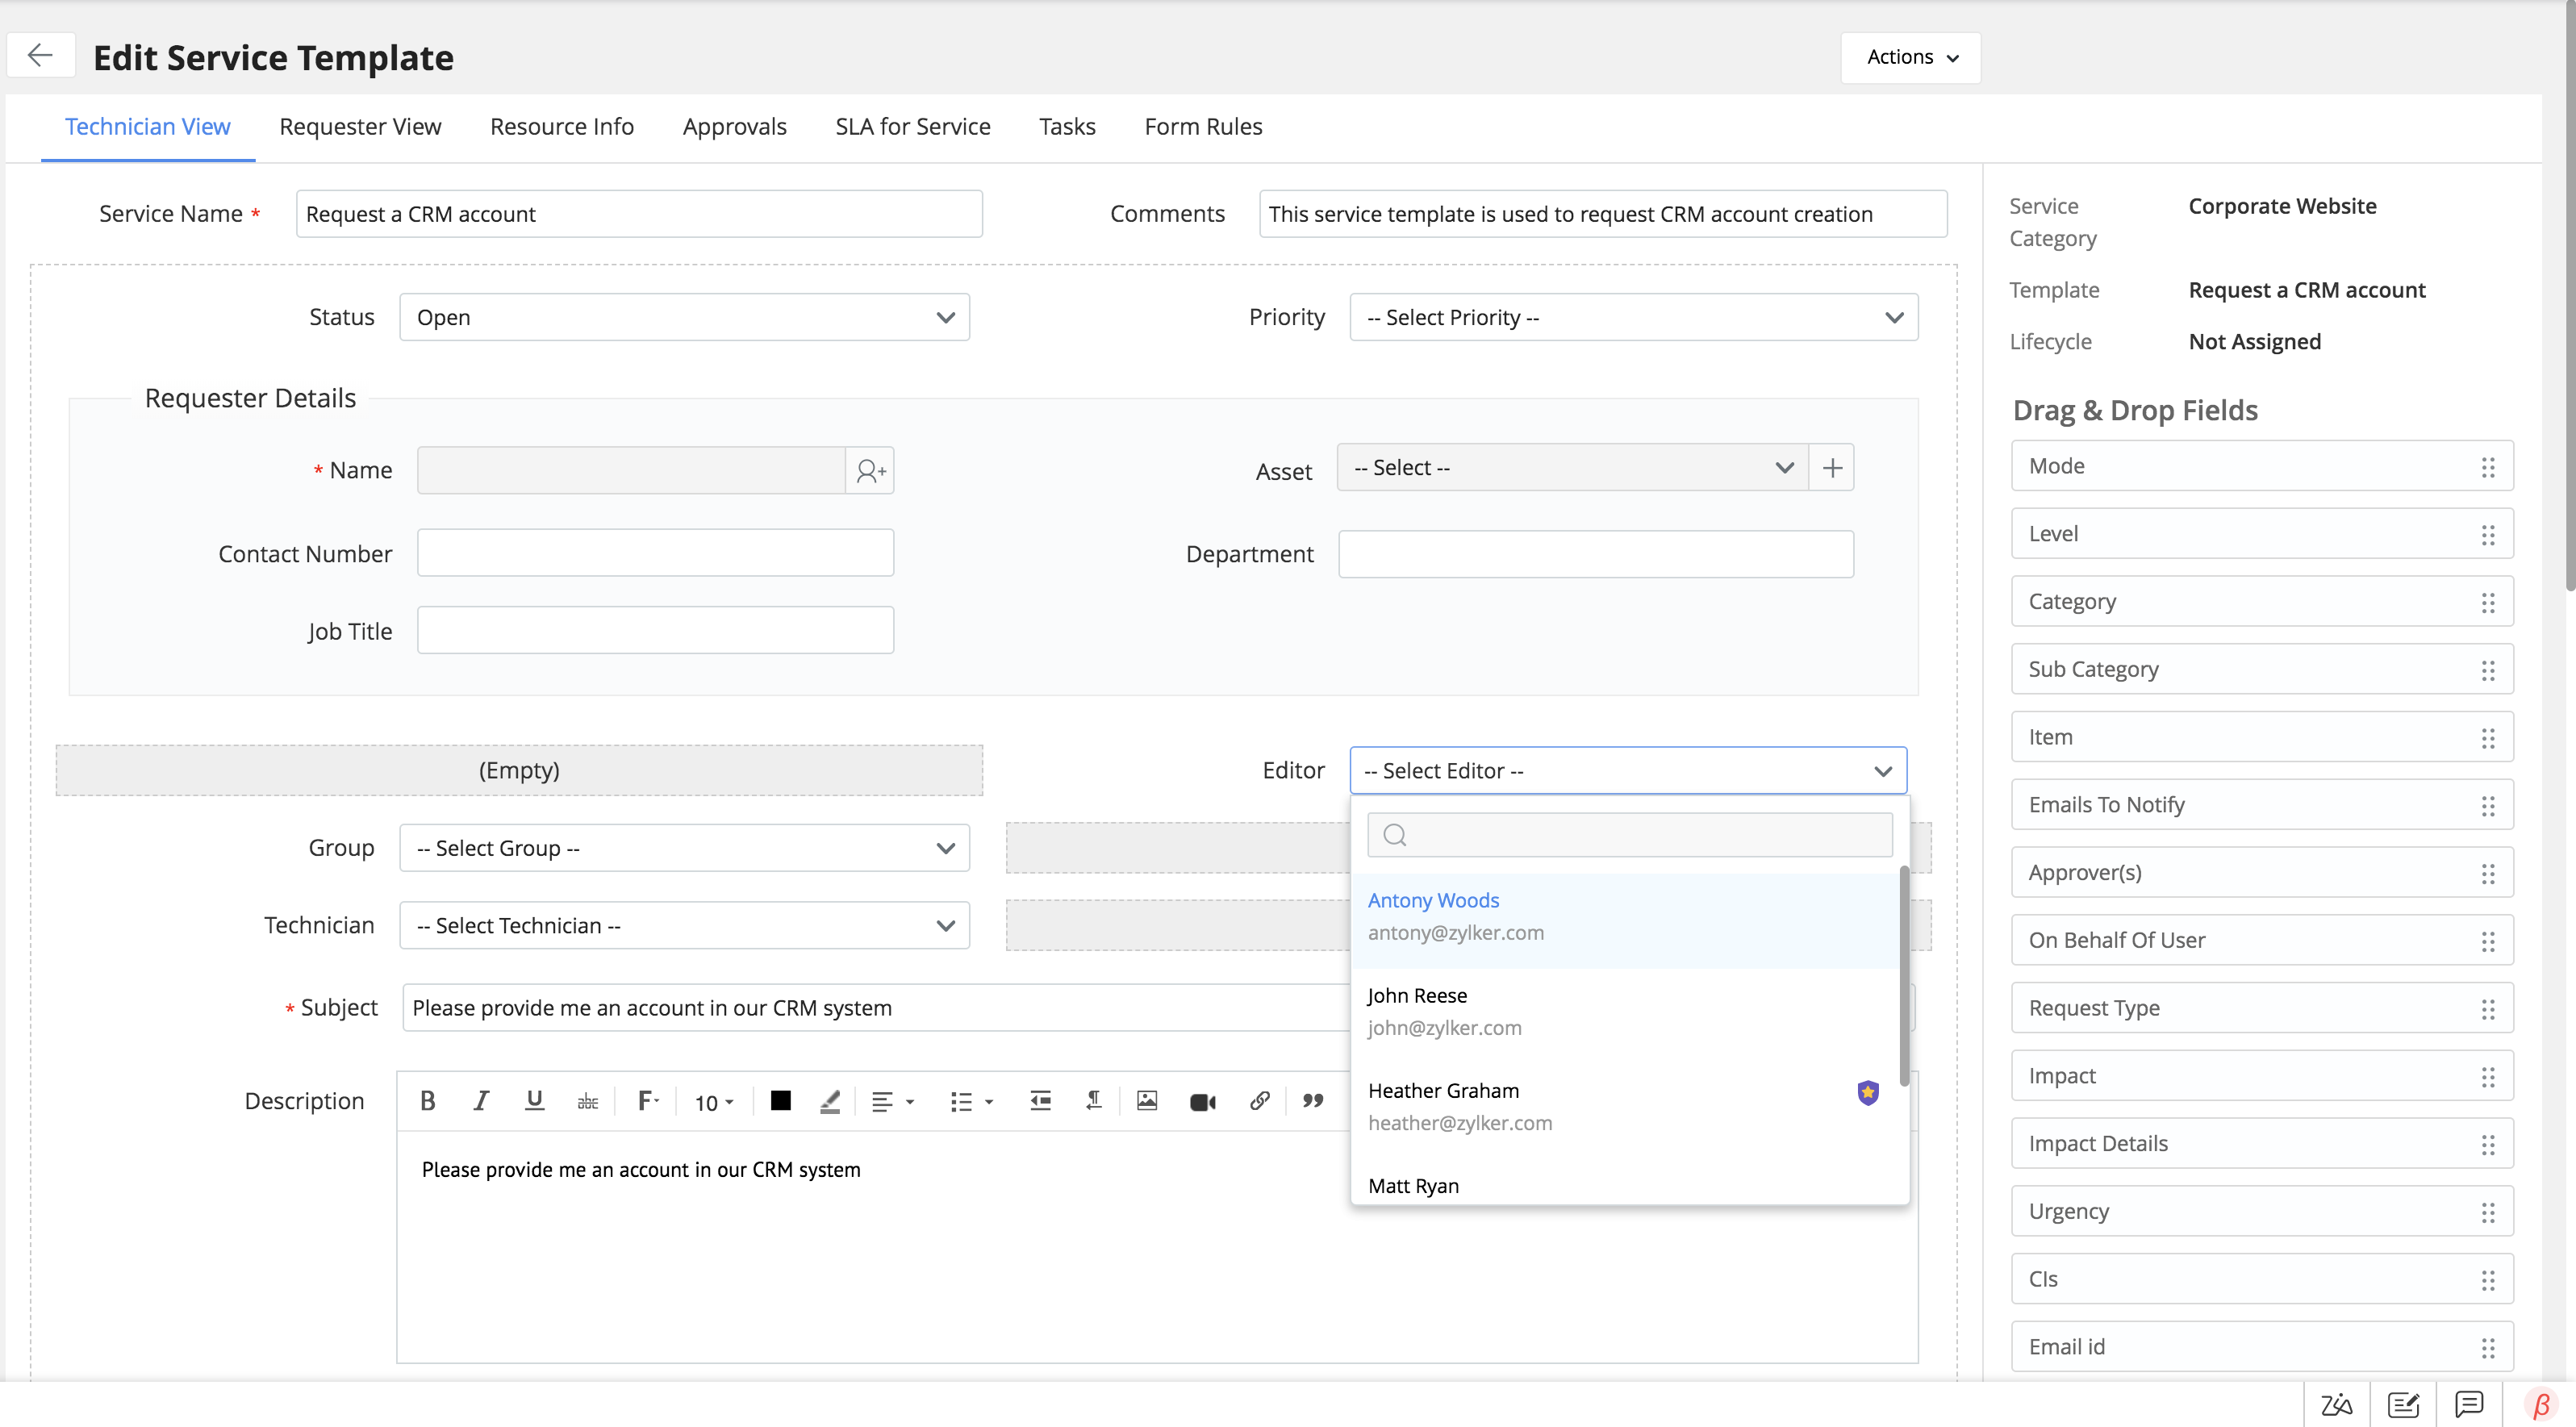Insert an image using the toolbar icon
Viewport: 2576px width, 1427px height.
[1147, 1101]
